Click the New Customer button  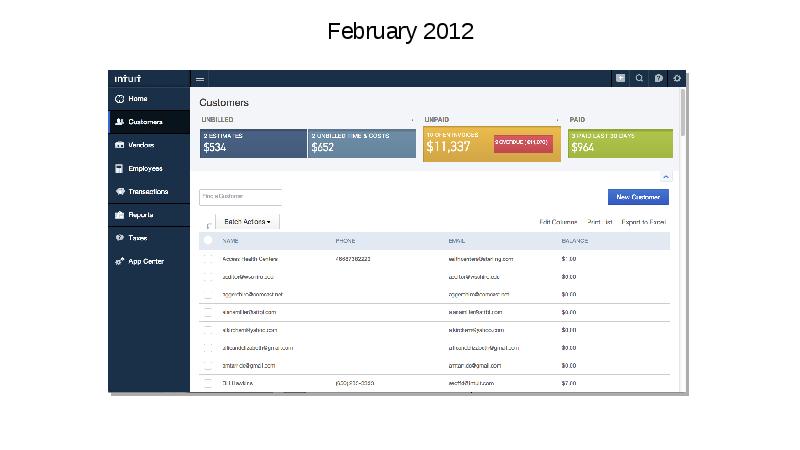point(638,198)
